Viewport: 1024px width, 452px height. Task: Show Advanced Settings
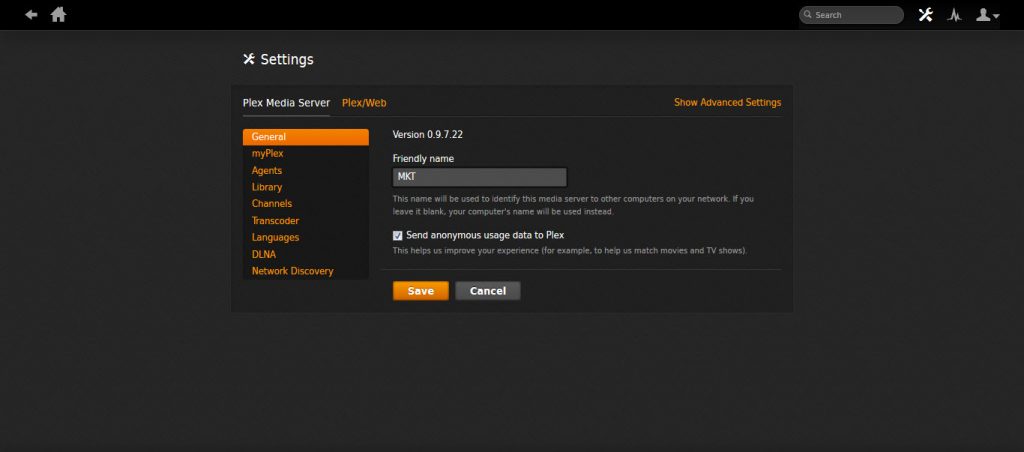pyautogui.click(x=728, y=103)
